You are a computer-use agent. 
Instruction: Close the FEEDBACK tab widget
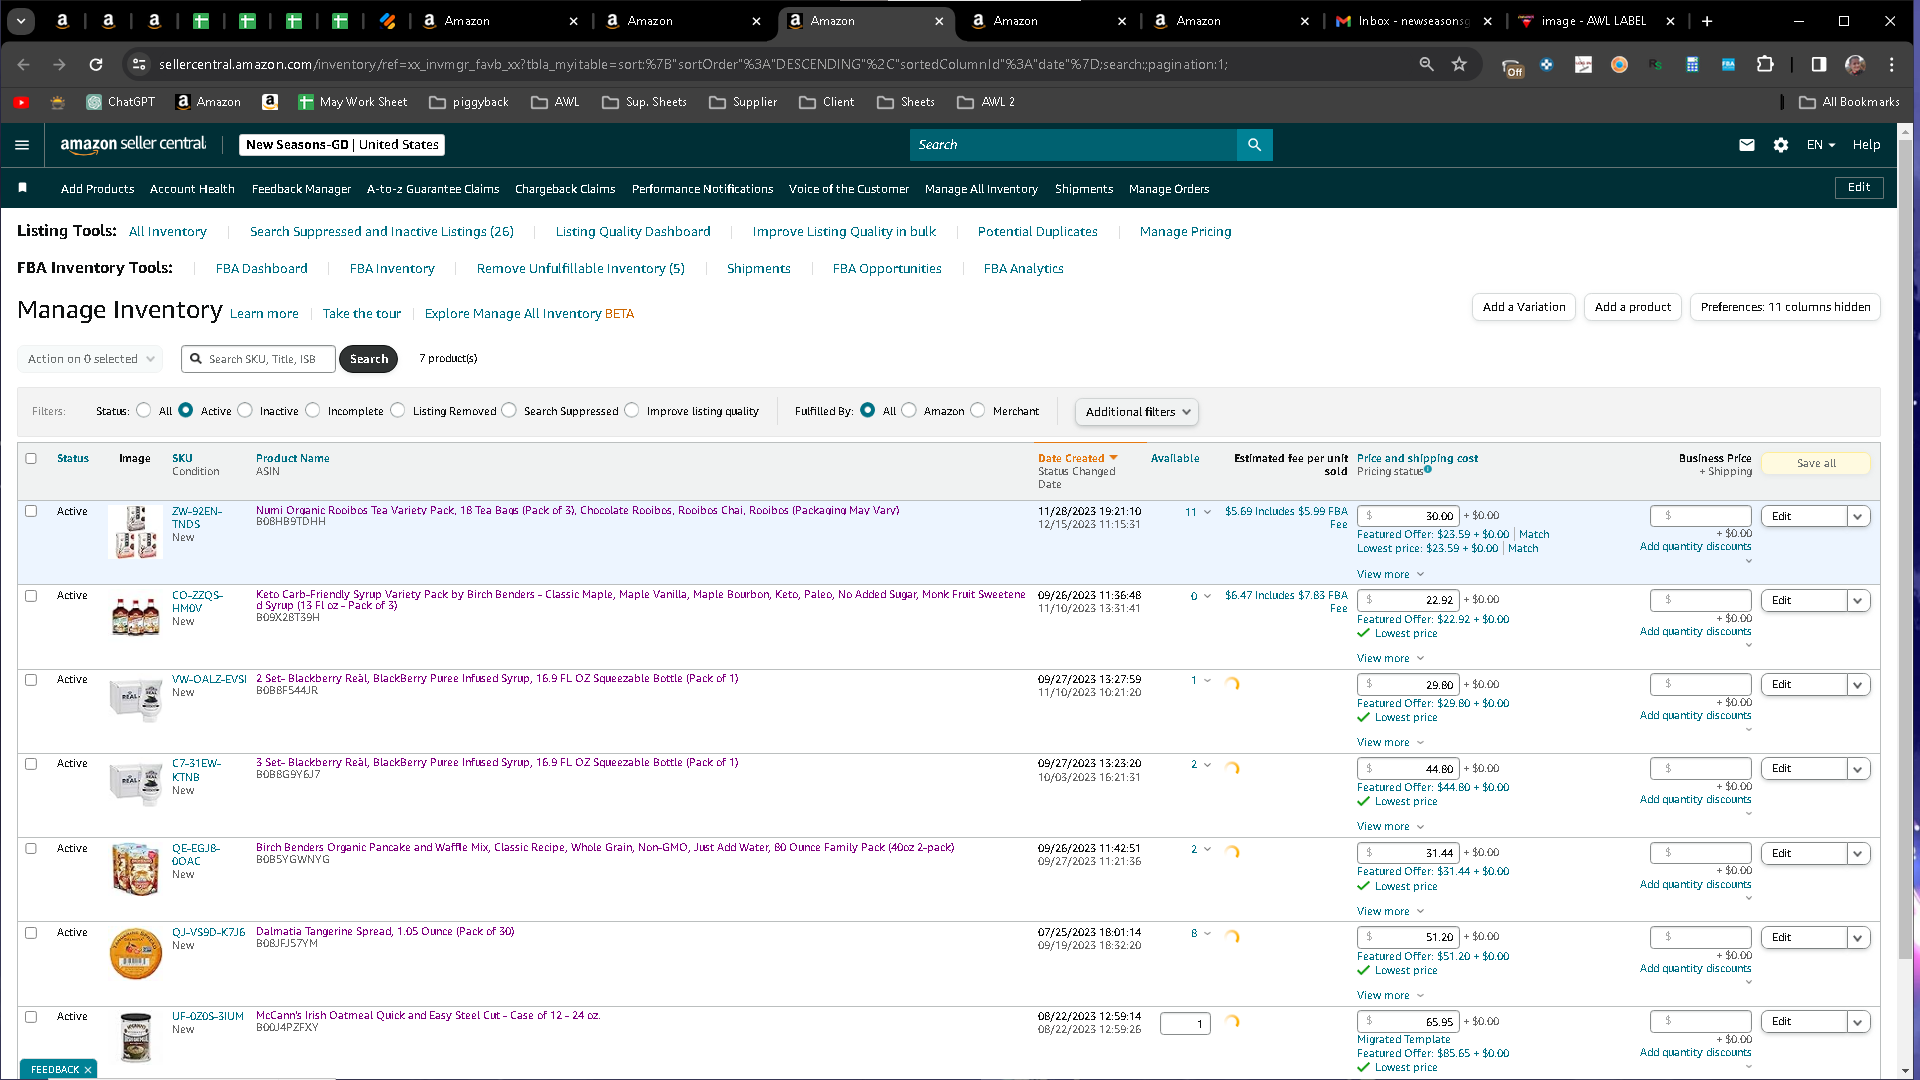click(88, 1070)
